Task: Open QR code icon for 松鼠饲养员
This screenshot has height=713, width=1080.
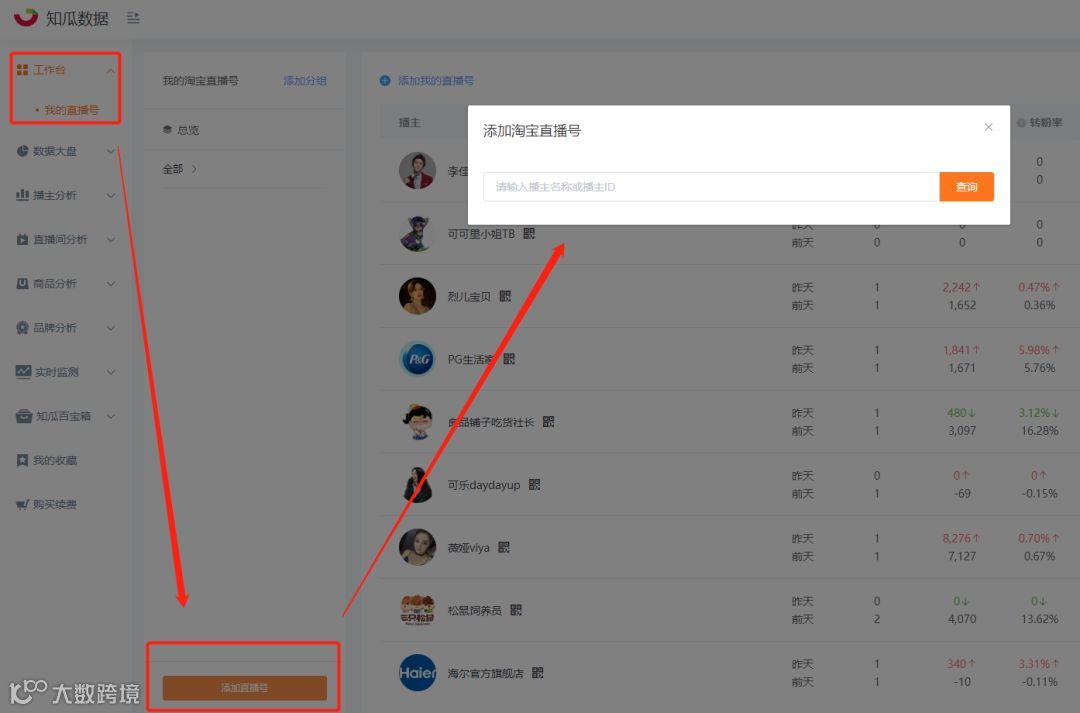Action: (516, 610)
